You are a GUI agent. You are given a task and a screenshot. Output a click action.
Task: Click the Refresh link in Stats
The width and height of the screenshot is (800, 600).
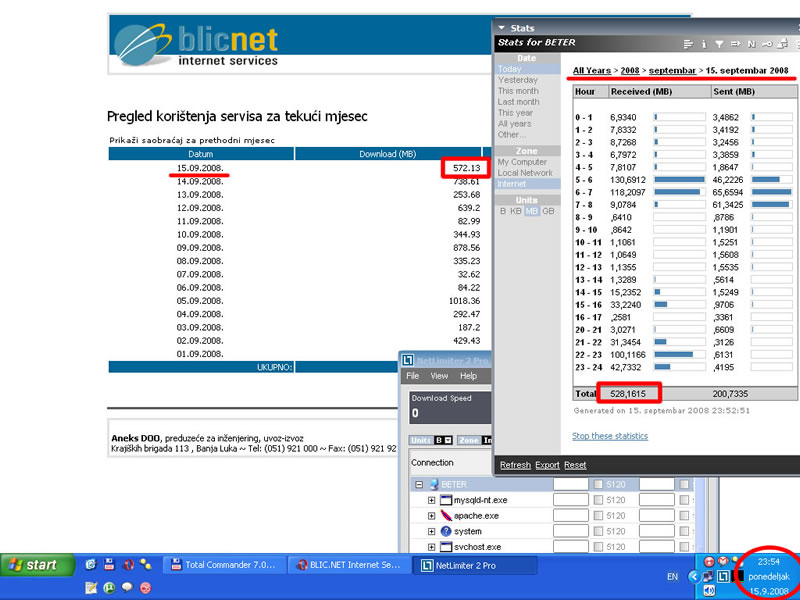pyautogui.click(x=515, y=465)
